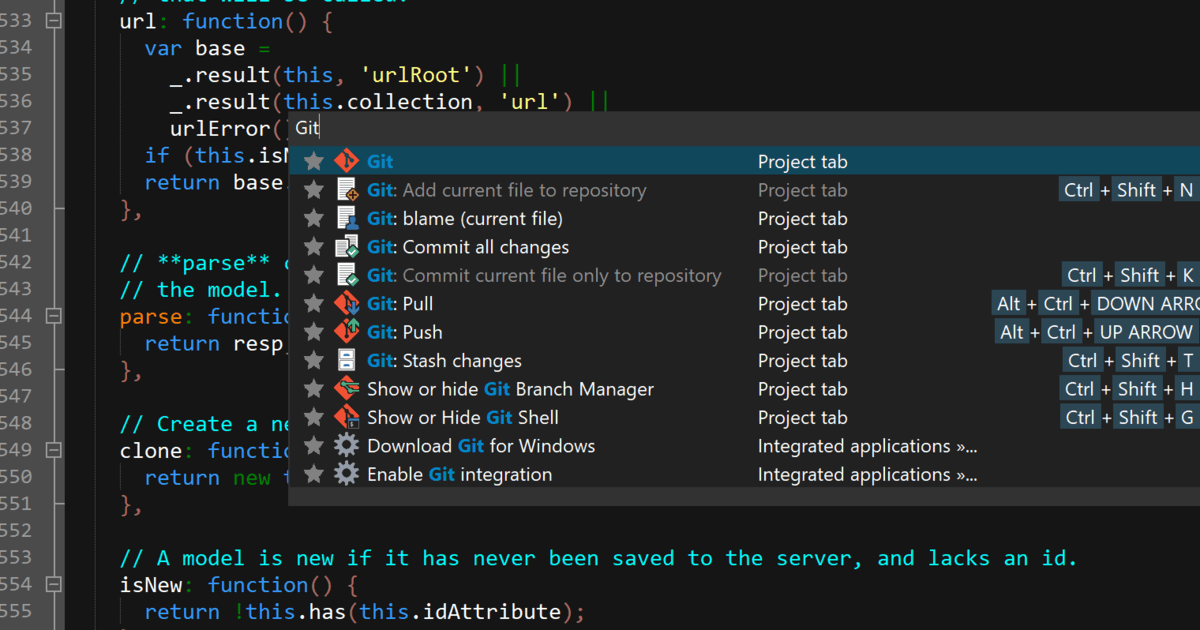Click the Git Push icon

tap(346, 332)
